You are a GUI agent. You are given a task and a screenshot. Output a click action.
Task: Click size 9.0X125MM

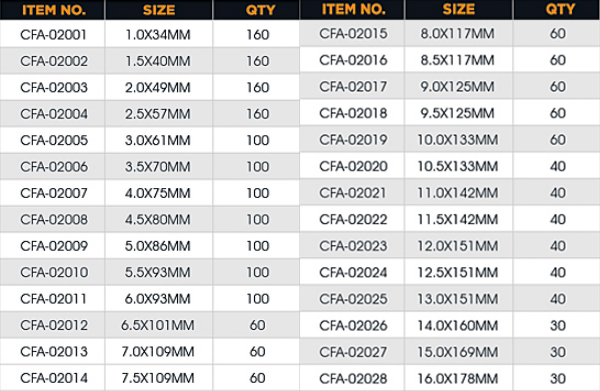(458, 86)
